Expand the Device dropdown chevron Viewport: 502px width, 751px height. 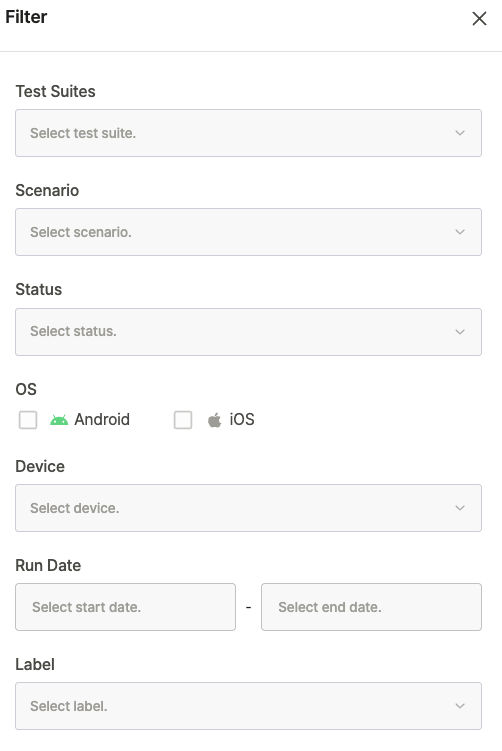click(x=460, y=508)
